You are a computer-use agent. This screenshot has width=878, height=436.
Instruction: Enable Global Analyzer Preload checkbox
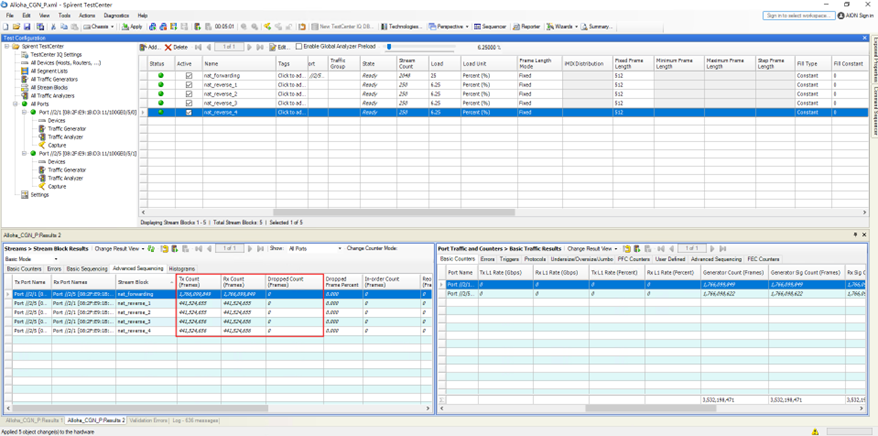pyautogui.click(x=299, y=47)
